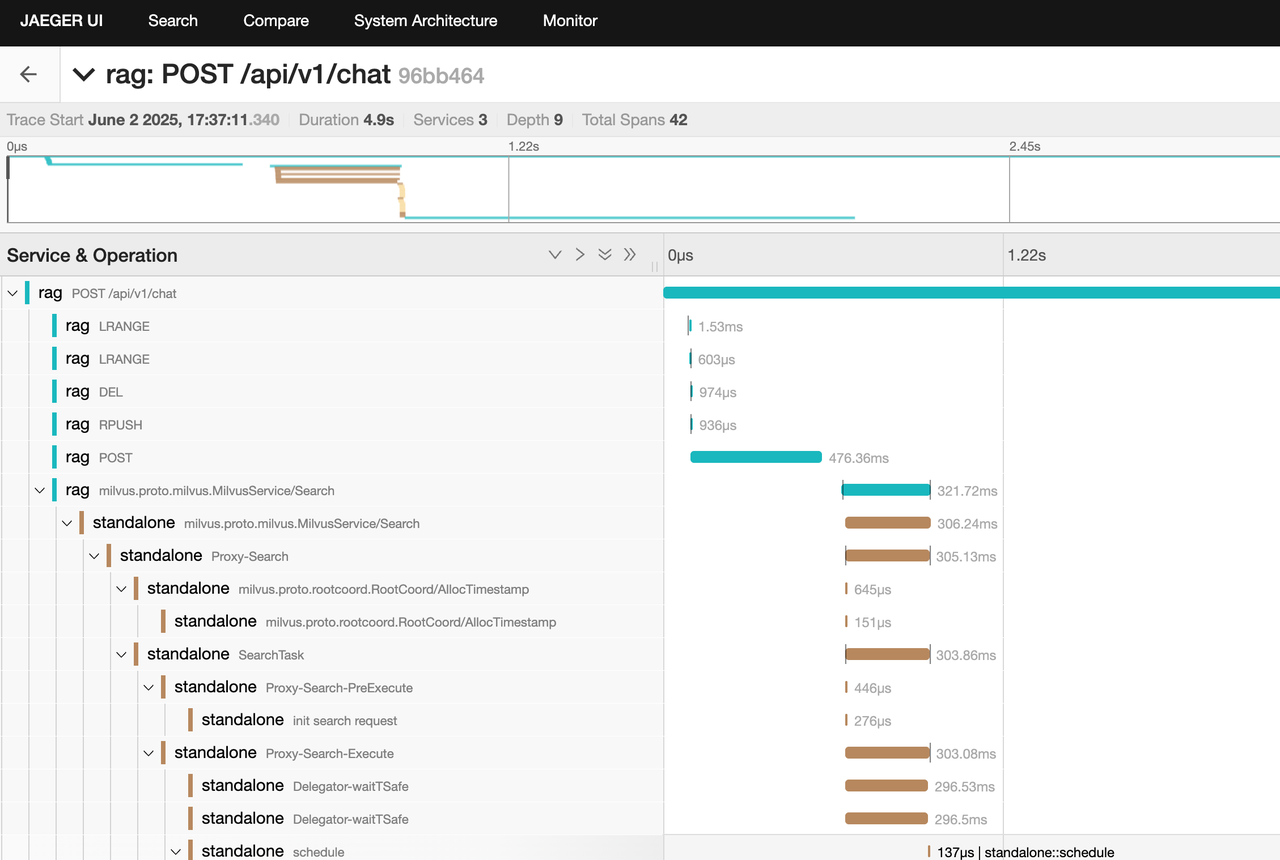Collapse the rag POST /api/v1/chat root span
The width and height of the screenshot is (1280, 860).
(13, 293)
